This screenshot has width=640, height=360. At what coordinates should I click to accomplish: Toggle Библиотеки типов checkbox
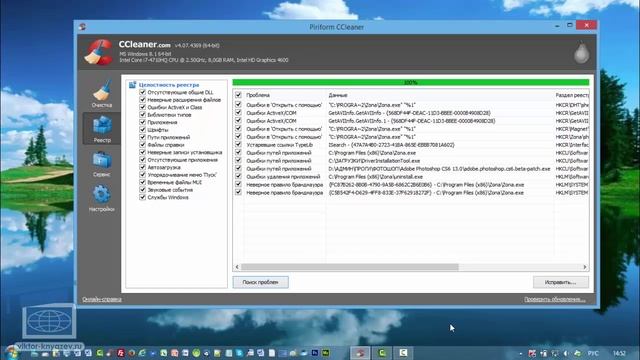point(142,115)
